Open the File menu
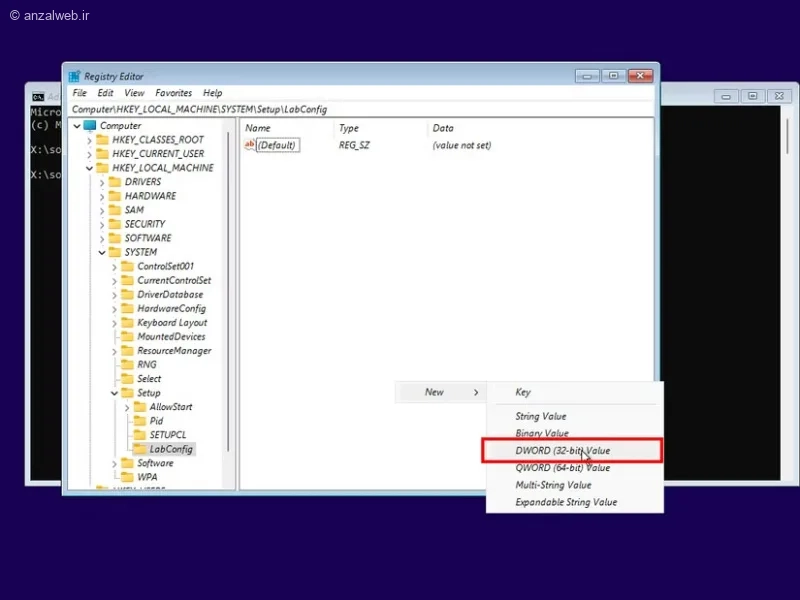Viewport: 800px width, 600px height. click(80, 93)
